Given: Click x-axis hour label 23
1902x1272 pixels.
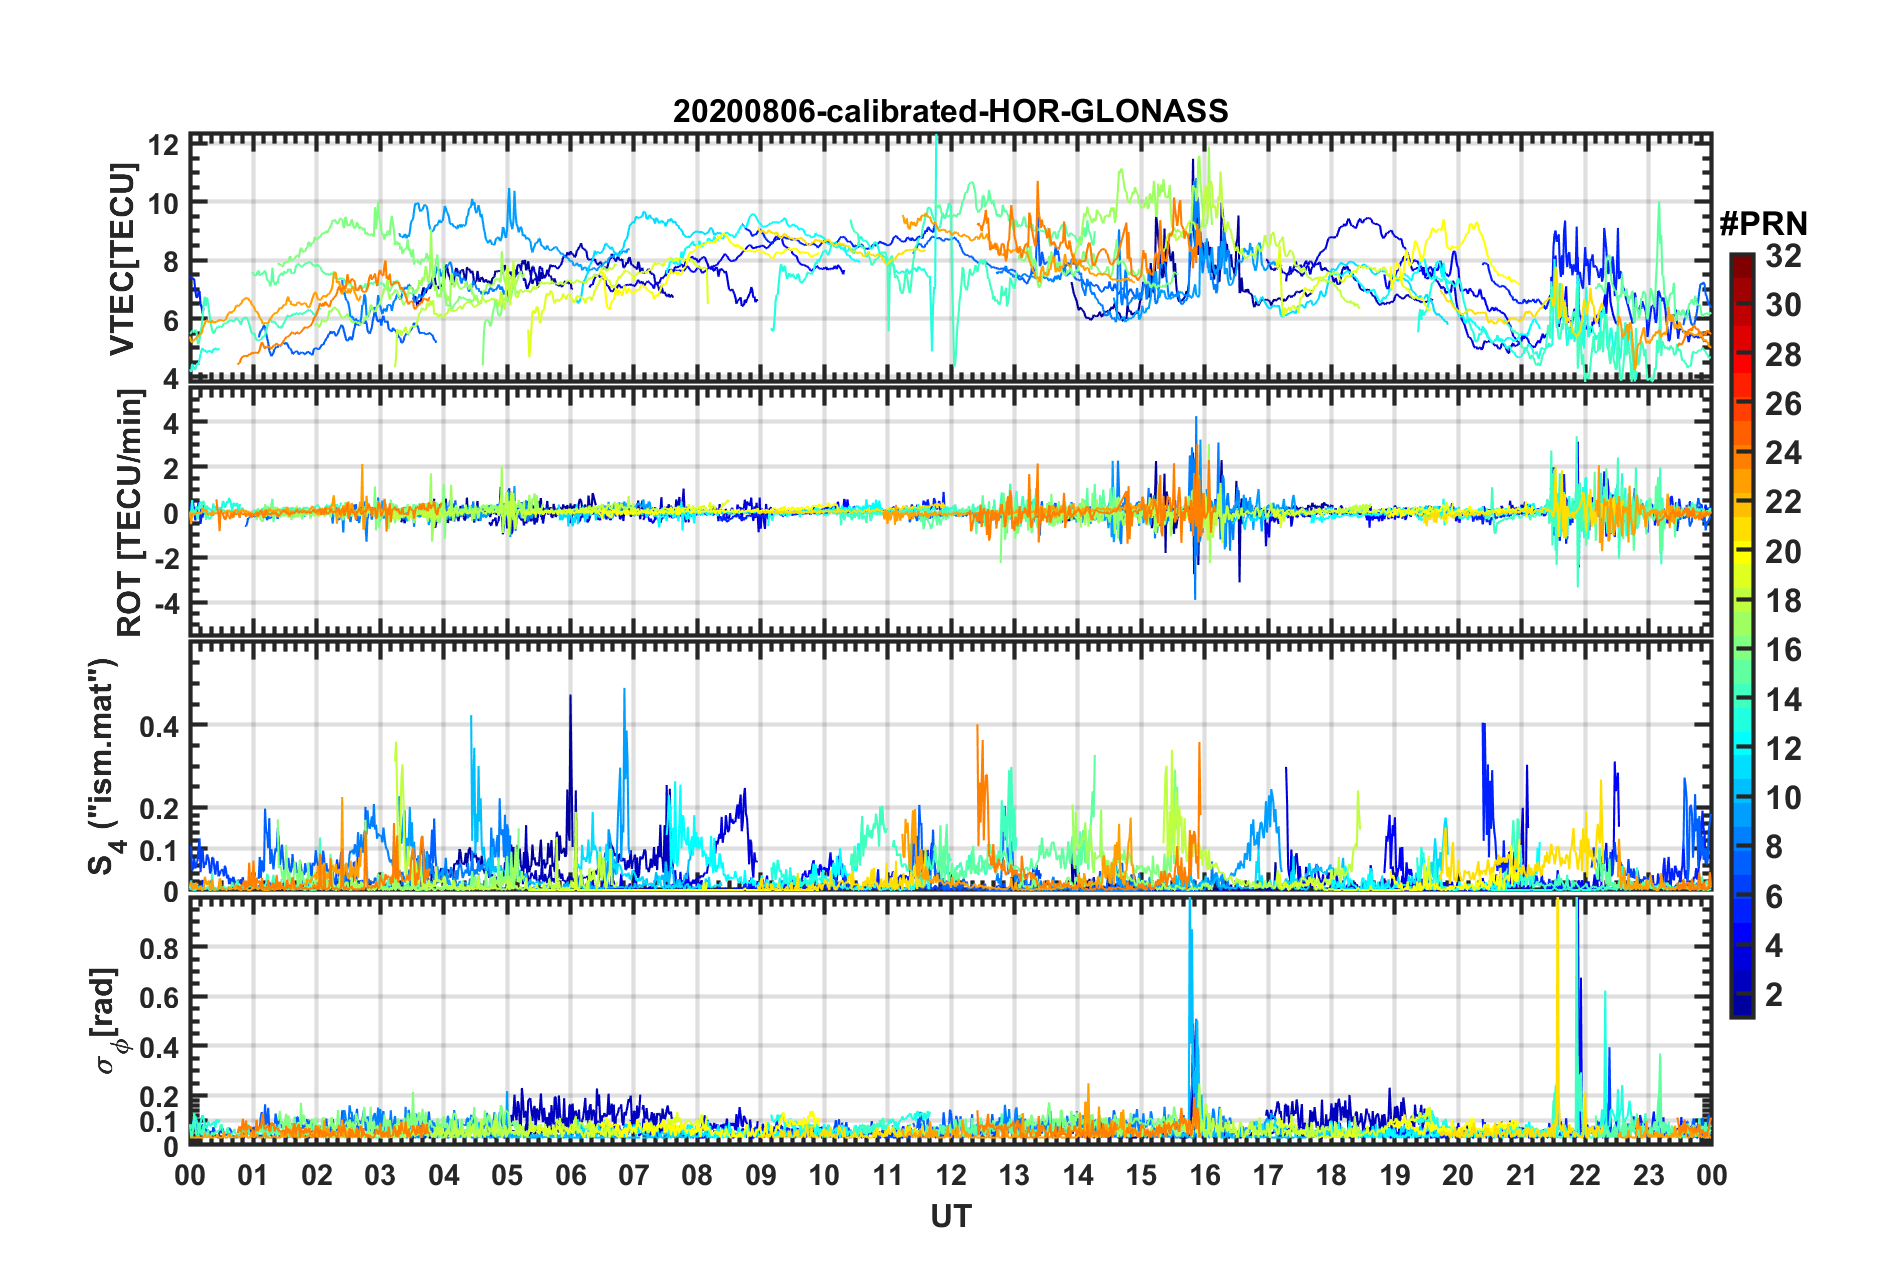Looking at the screenshot, I should click(1649, 1176).
